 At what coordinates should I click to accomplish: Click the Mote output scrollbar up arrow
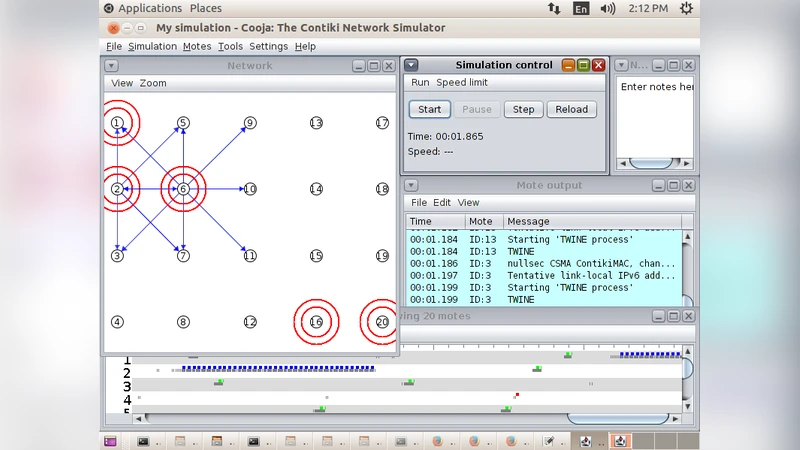687,237
